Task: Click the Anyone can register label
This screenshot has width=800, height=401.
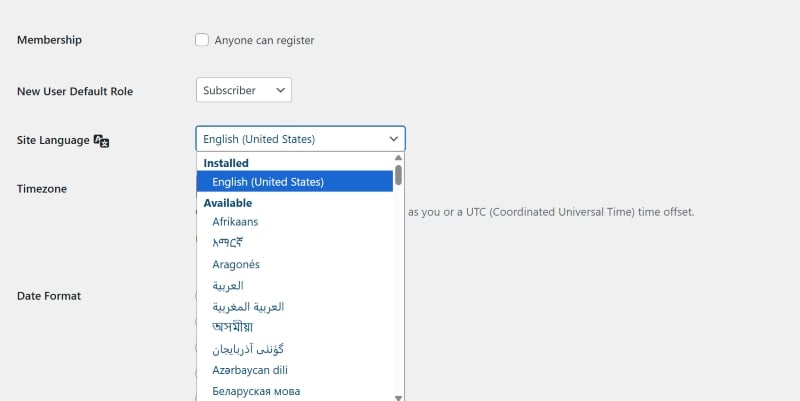Action: point(264,40)
